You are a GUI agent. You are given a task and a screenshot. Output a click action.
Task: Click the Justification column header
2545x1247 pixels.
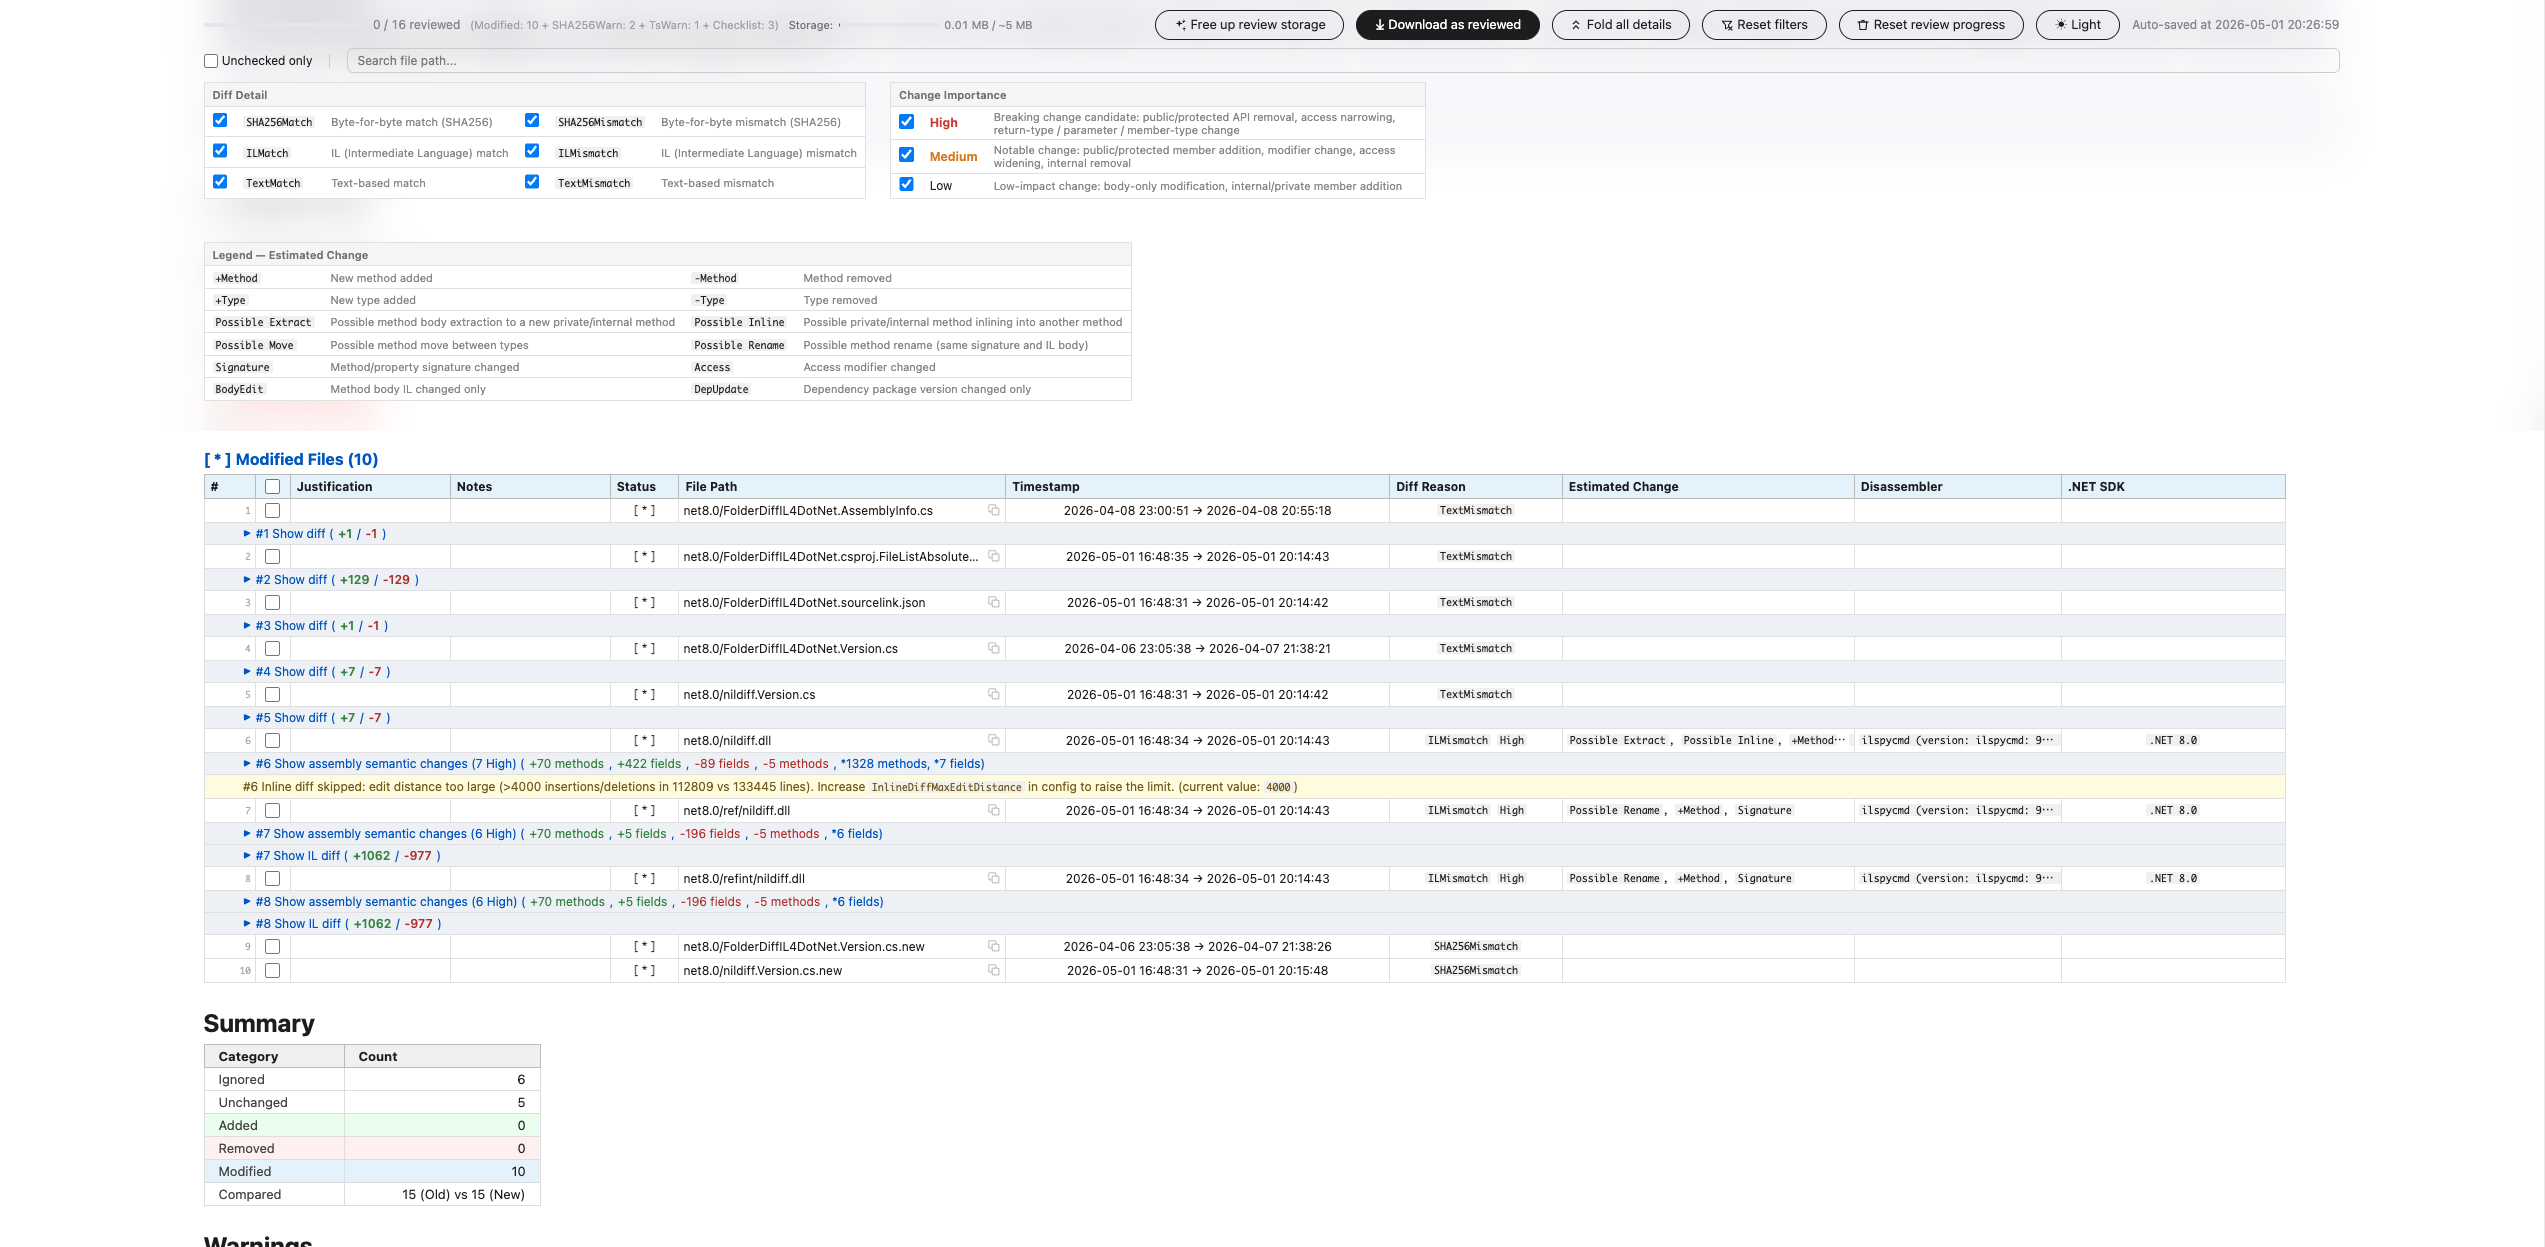(370, 487)
